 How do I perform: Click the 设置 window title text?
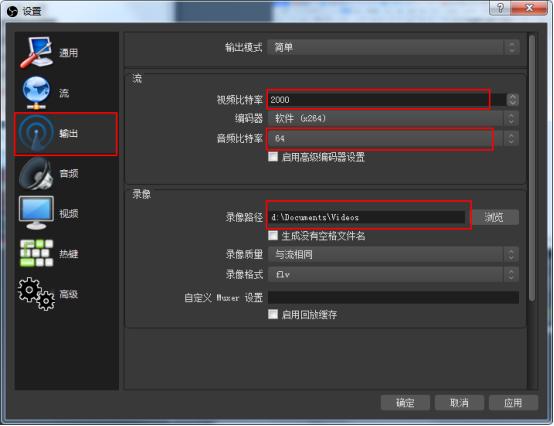pos(32,11)
